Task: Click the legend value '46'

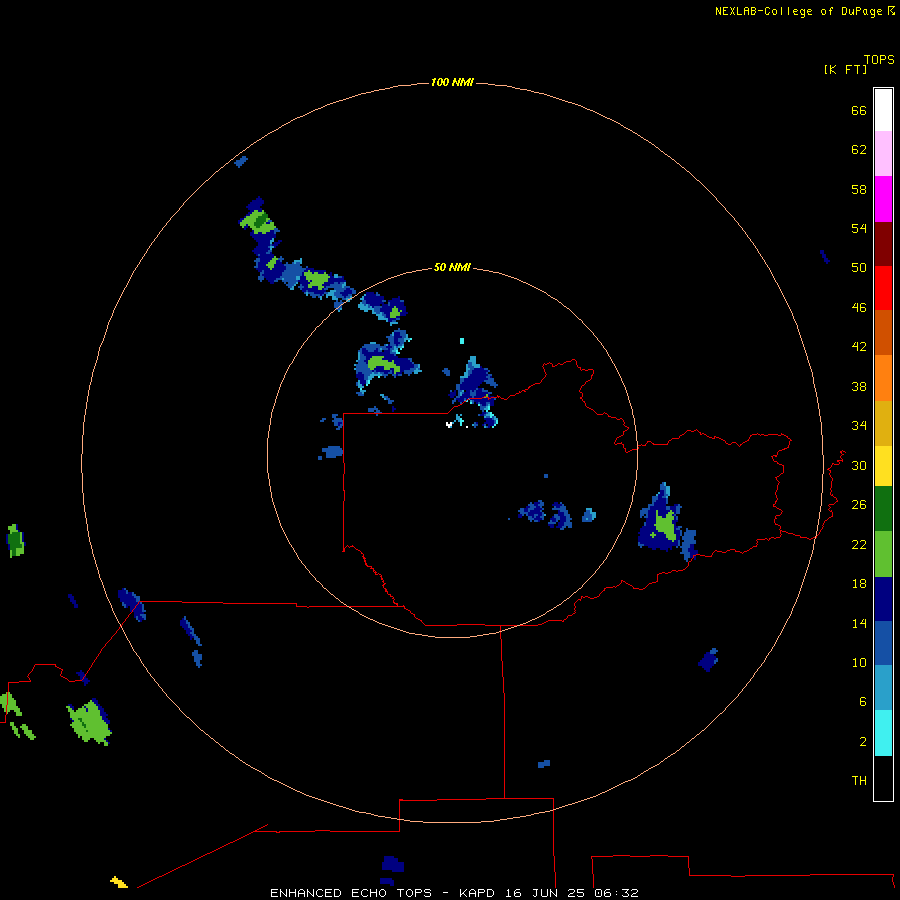Action: pyautogui.click(x=859, y=307)
